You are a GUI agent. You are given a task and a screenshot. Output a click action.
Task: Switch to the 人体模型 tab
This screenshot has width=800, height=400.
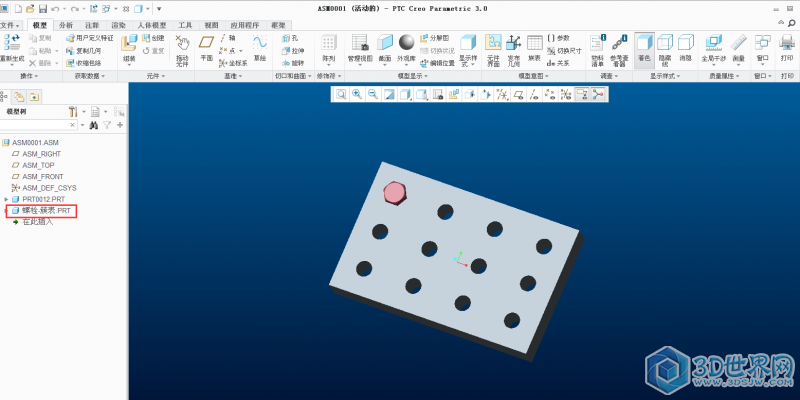pyautogui.click(x=152, y=24)
